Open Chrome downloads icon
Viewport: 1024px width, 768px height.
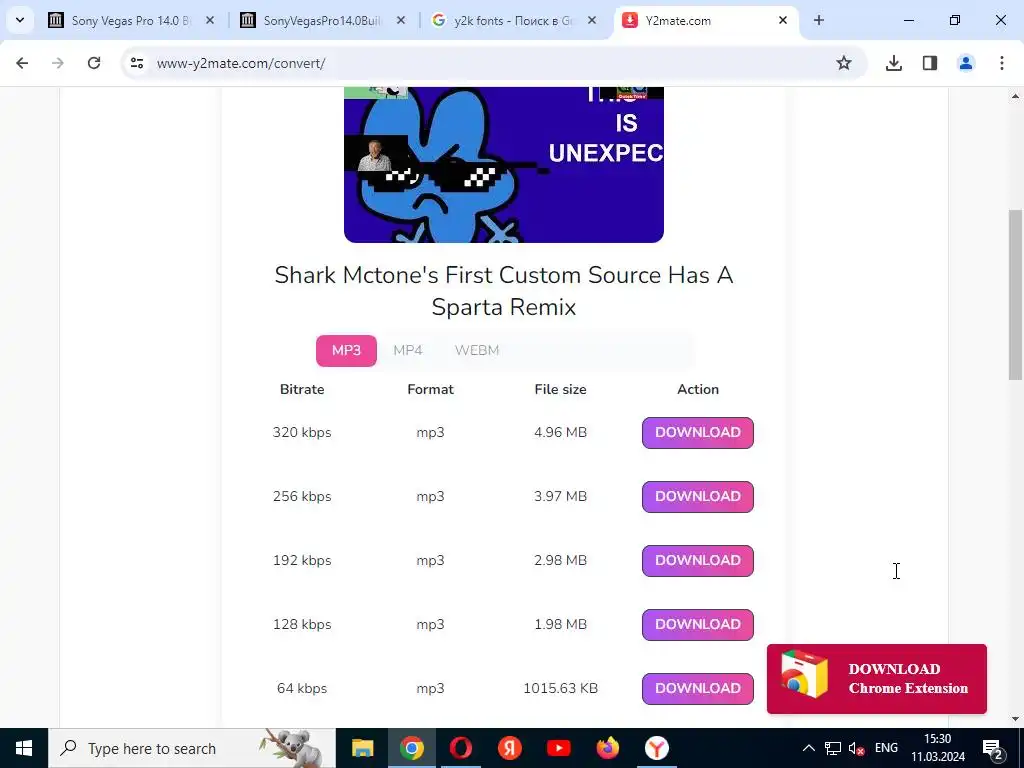coord(893,63)
